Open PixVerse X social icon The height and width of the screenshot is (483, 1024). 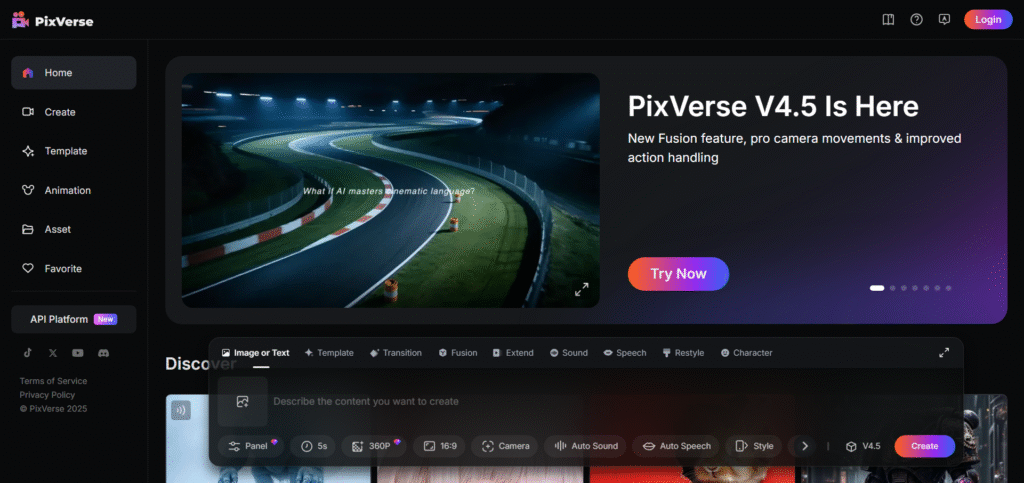coord(53,352)
